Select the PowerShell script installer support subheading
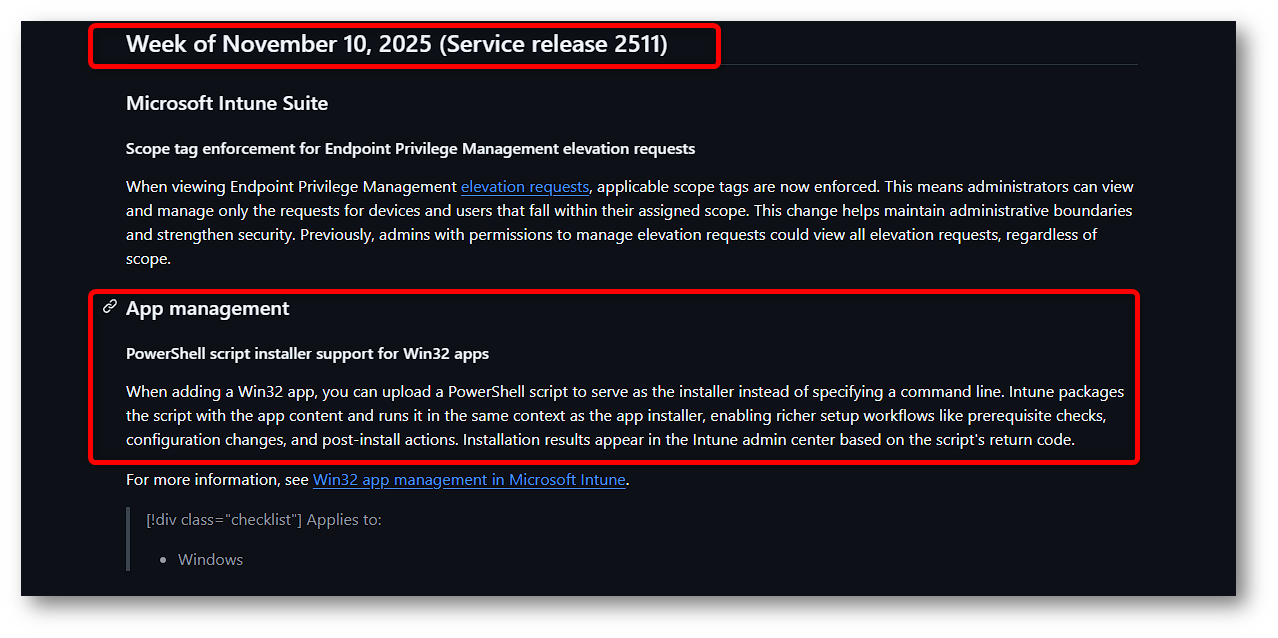1278x638 pixels. click(x=307, y=354)
